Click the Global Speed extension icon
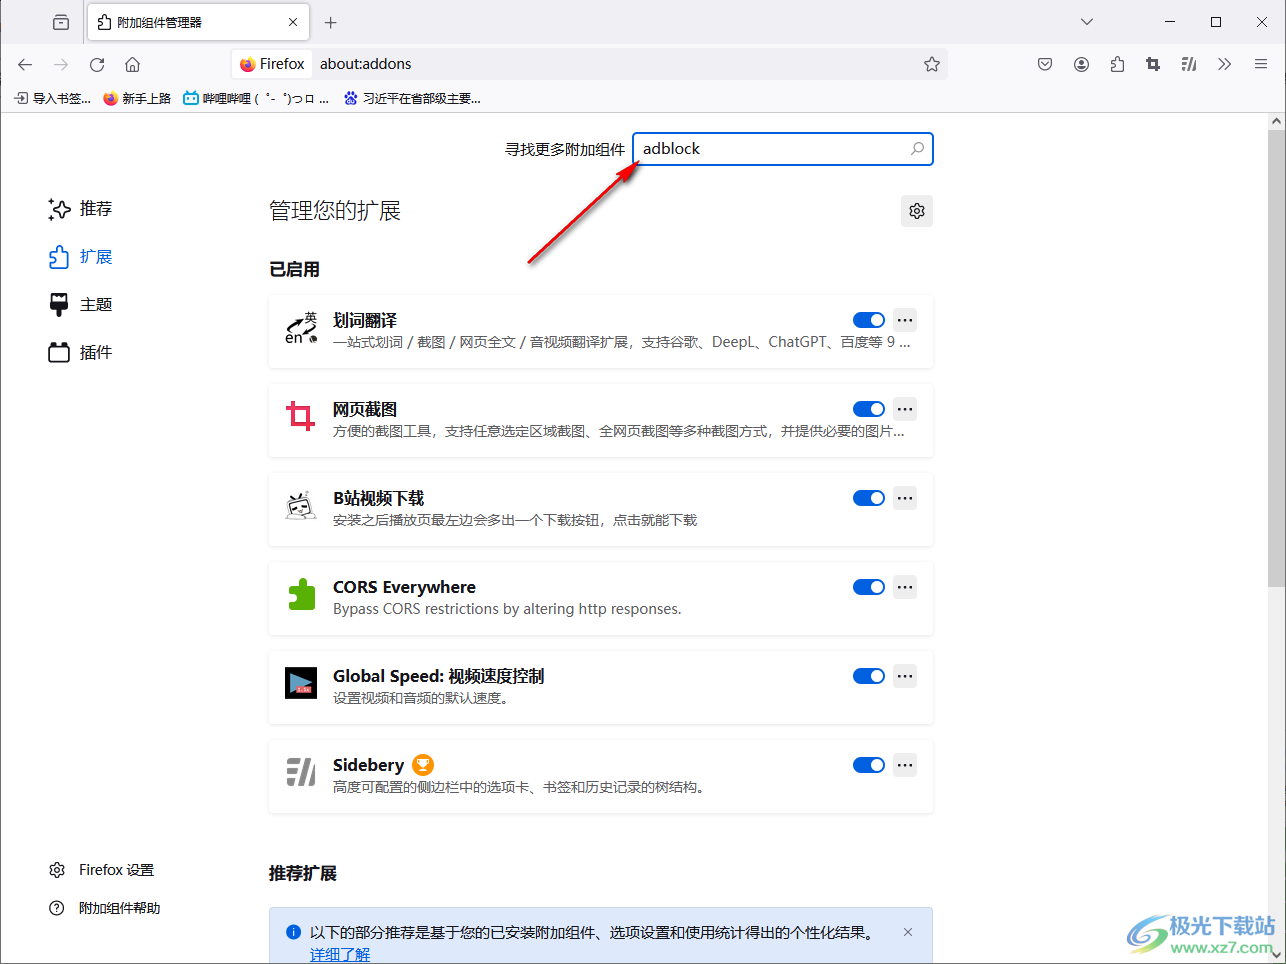 click(x=301, y=683)
